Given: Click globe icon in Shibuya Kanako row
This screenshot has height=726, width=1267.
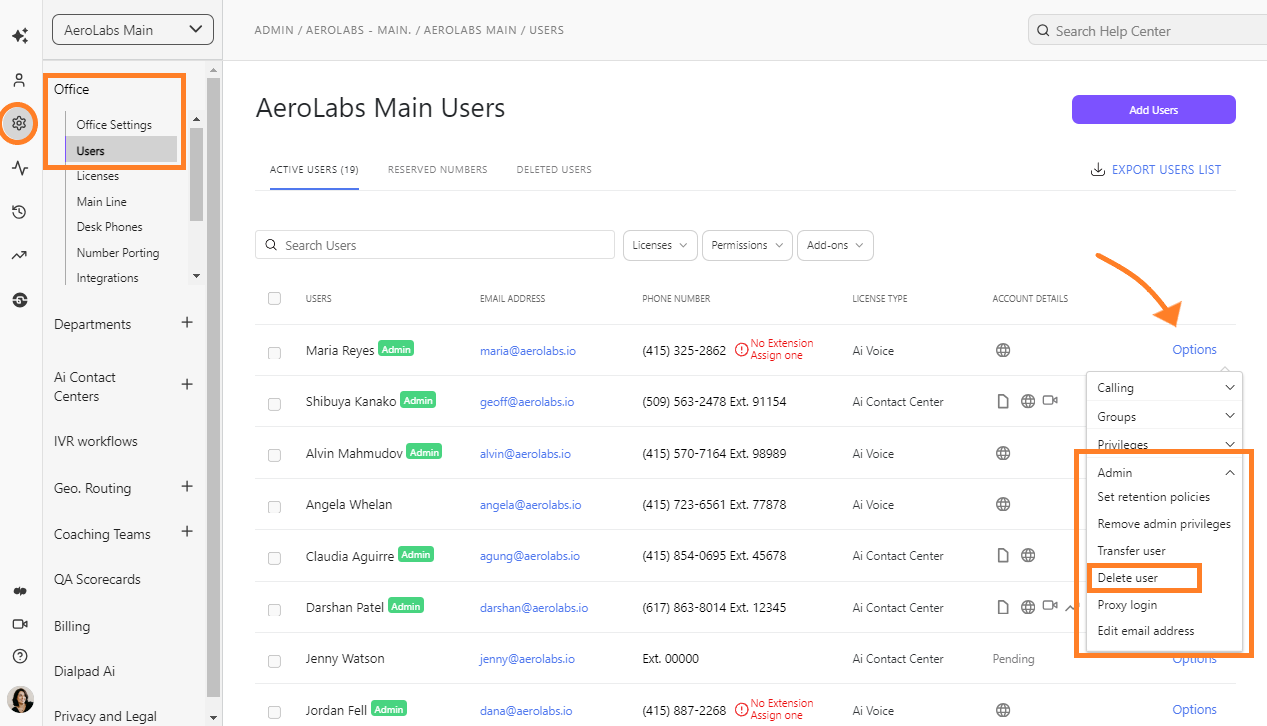Looking at the screenshot, I should (x=1027, y=401).
